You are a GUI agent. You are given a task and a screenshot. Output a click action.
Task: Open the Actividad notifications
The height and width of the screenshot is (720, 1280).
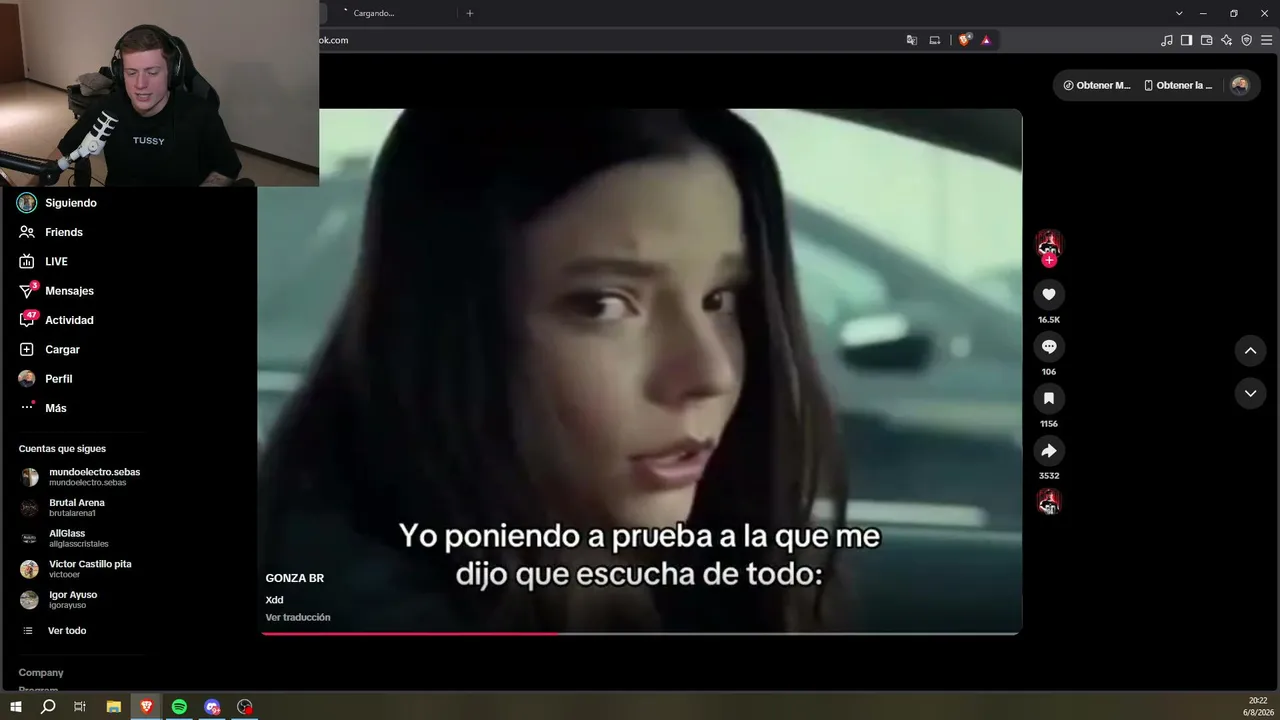tap(69, 320)
